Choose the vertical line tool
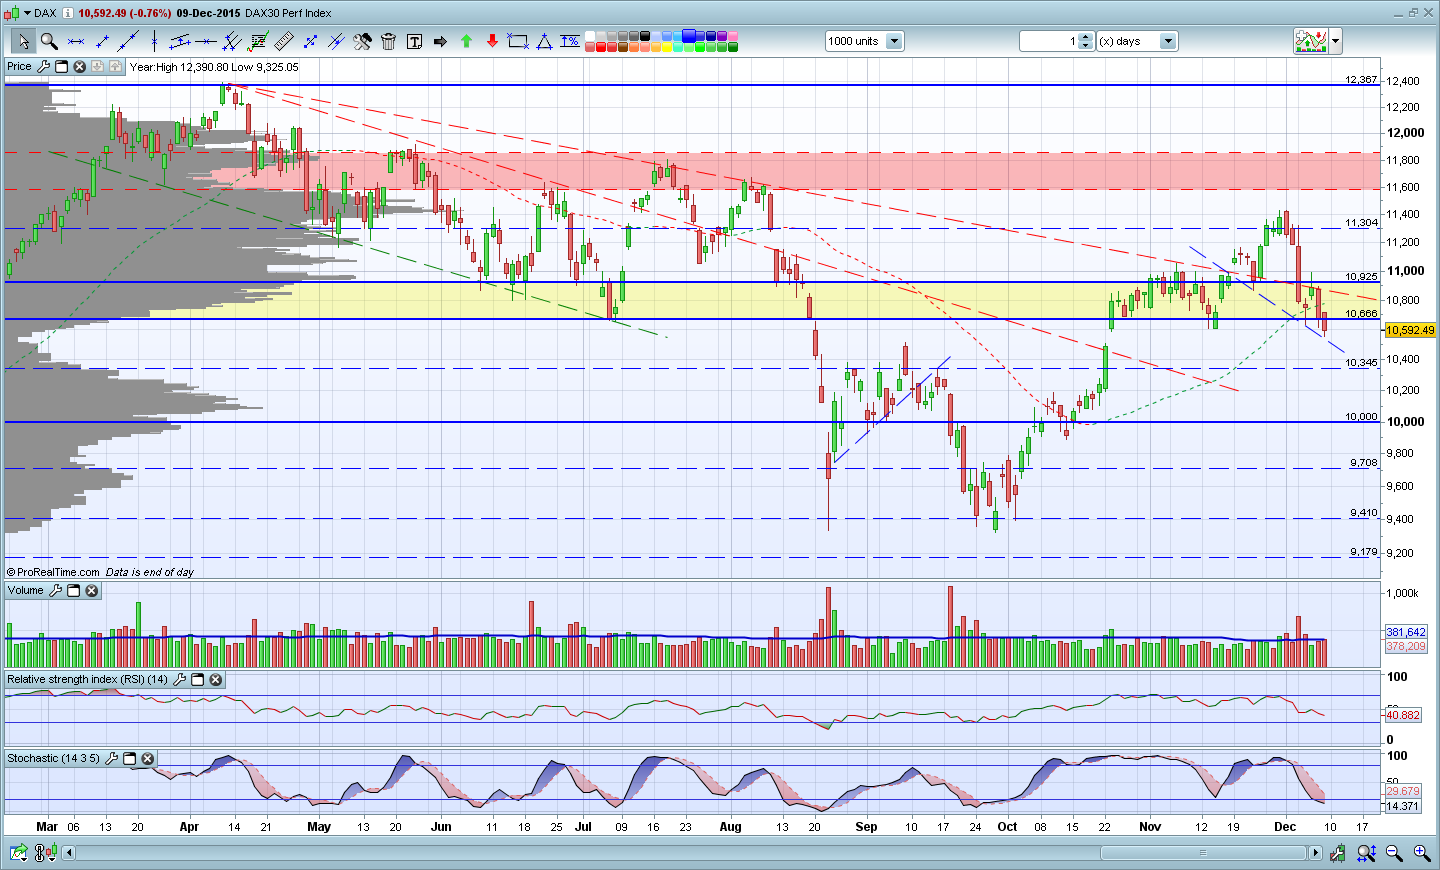This screenshot has width=1440, height=870. [154, 41]
